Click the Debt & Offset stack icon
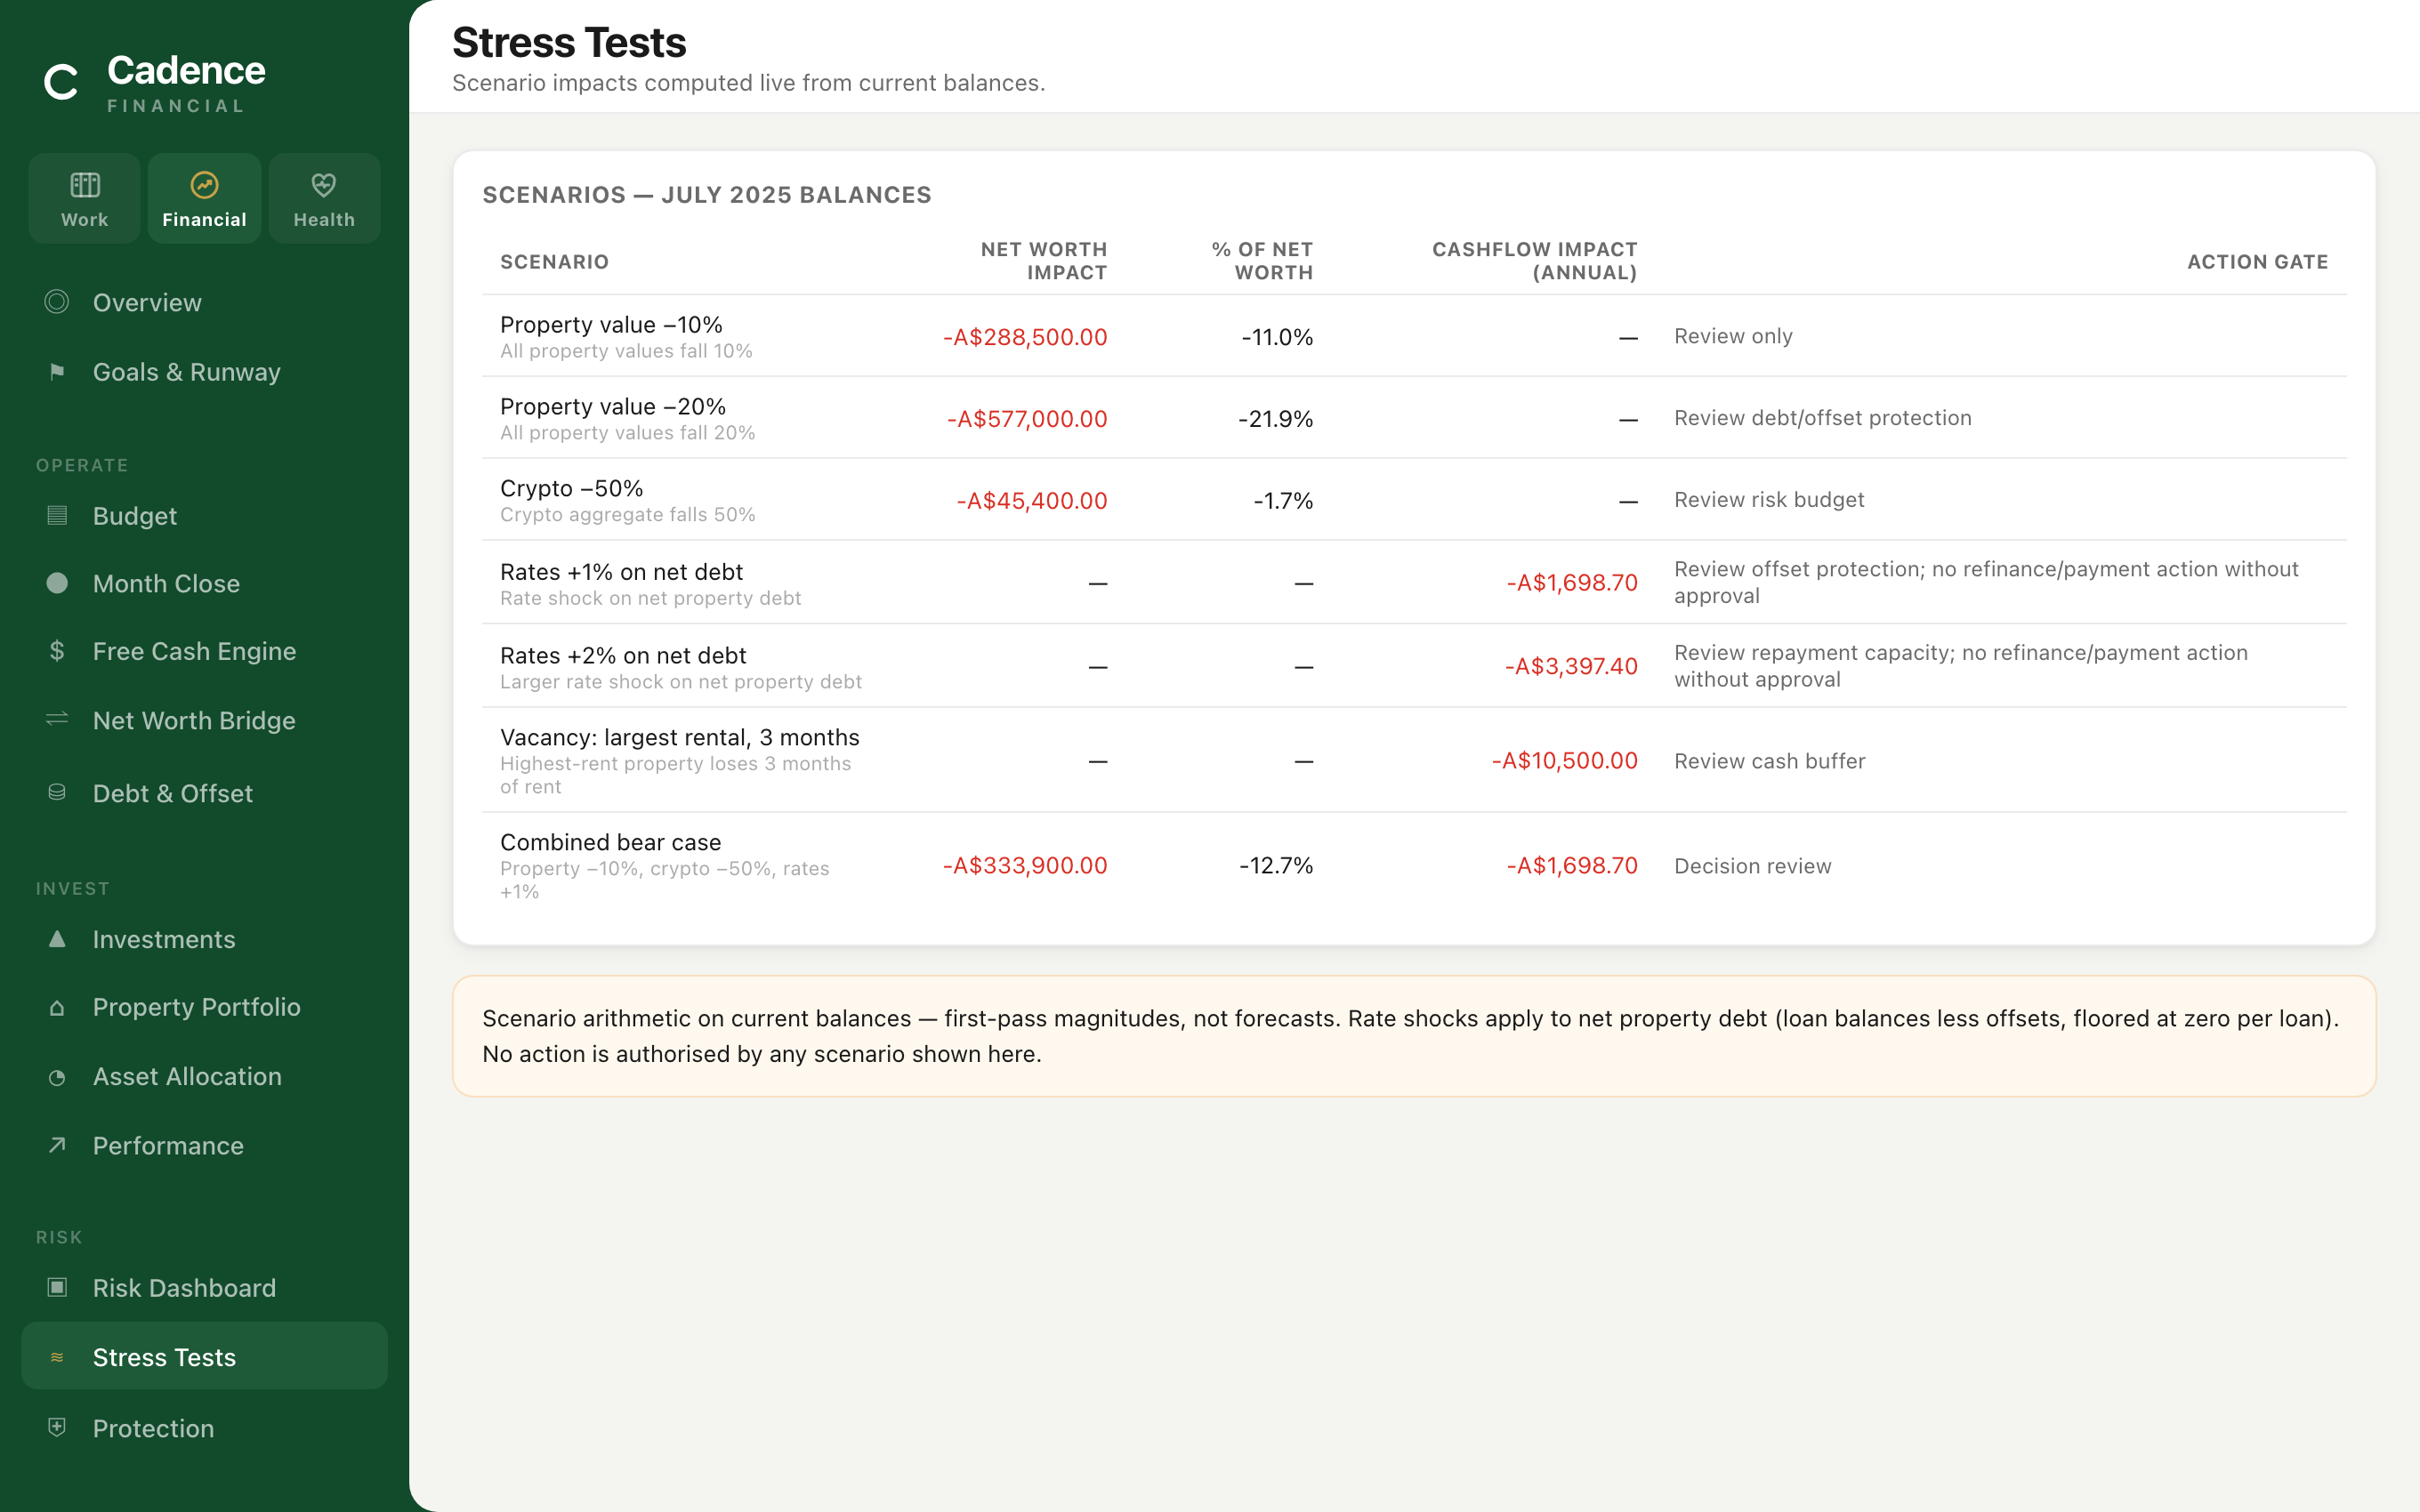 tap(57, 793)
